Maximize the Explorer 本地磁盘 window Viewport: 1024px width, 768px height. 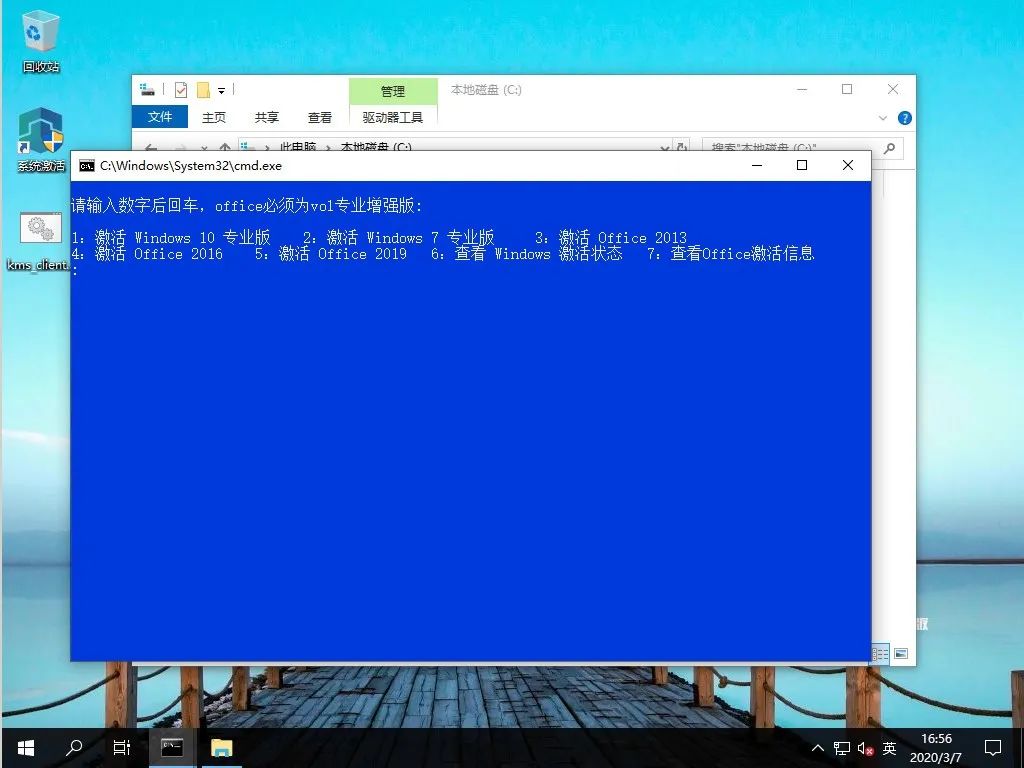[x=847, y=89]
